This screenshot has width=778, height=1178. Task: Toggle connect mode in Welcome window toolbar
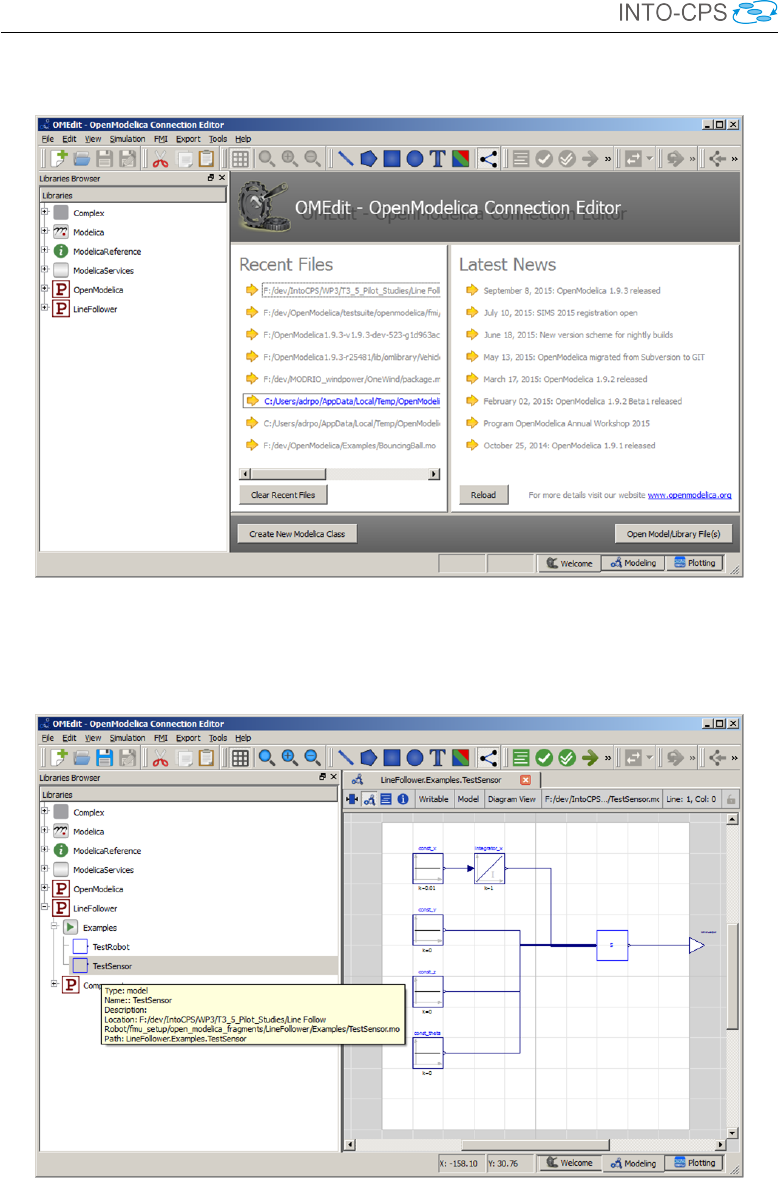[488, 159]
